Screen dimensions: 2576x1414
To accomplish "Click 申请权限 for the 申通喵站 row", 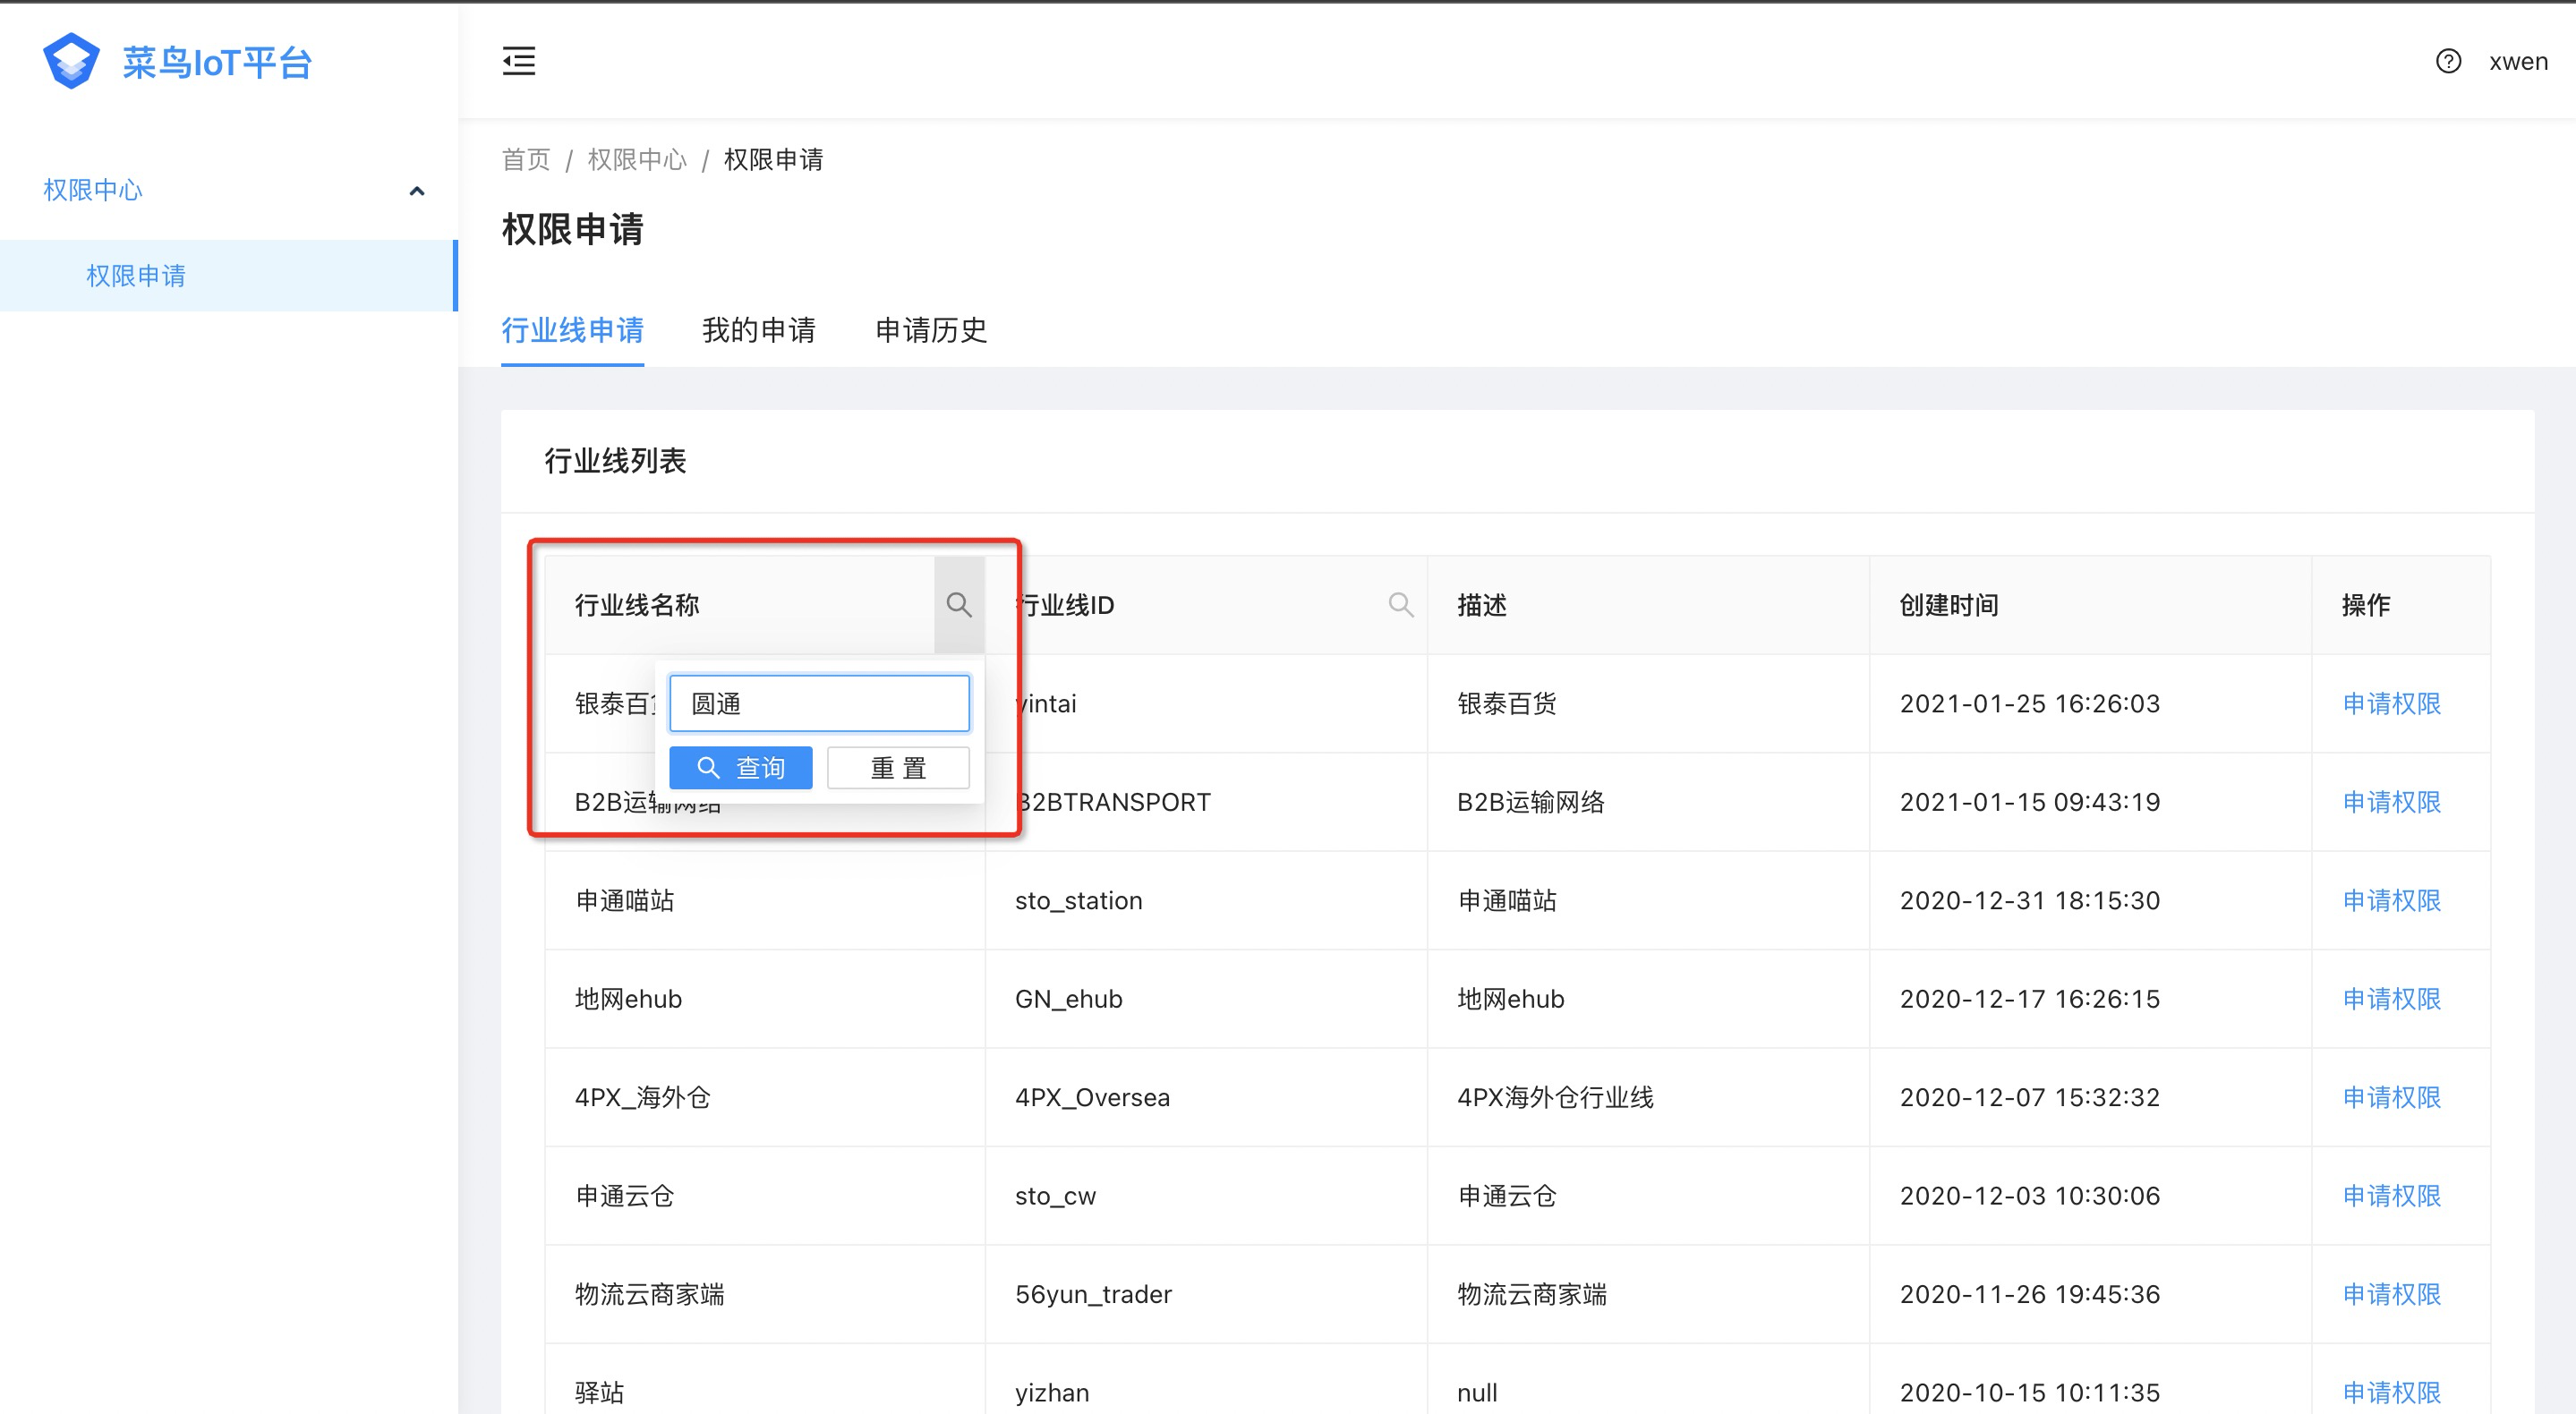I will coord(2390,900).
